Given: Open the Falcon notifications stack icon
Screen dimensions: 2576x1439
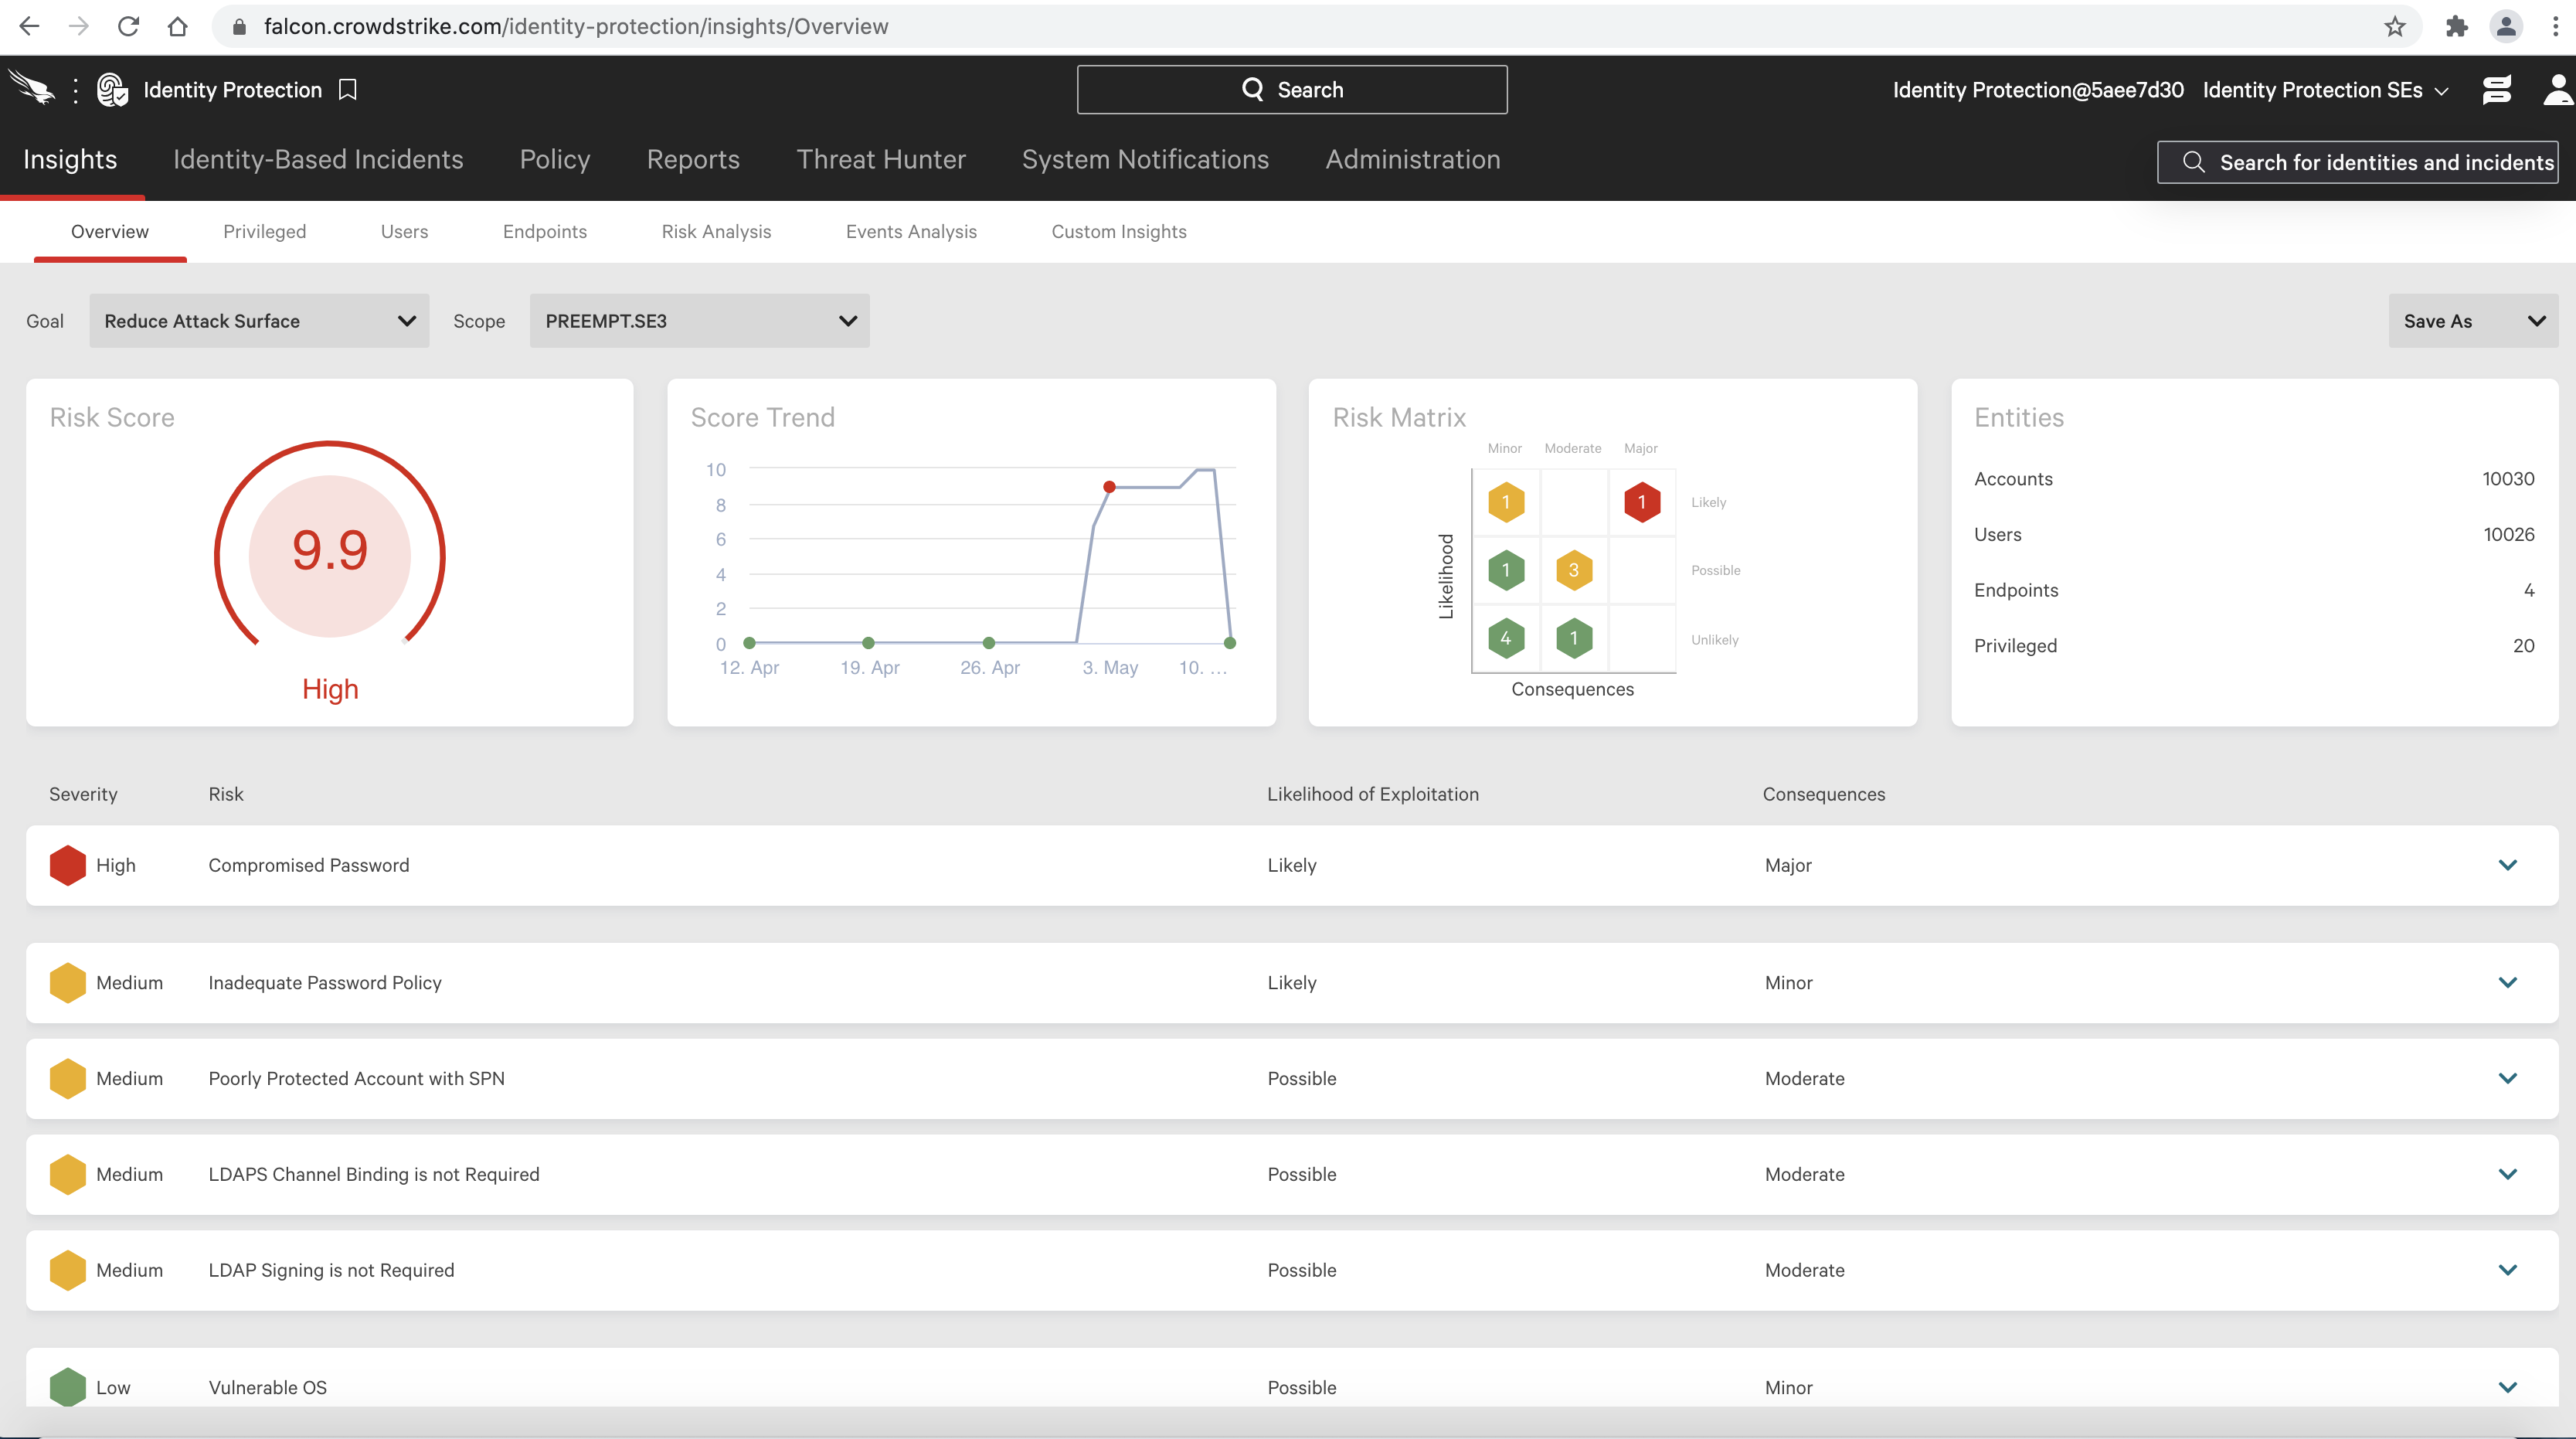Looking at the screenshot, I should 2496,90.
